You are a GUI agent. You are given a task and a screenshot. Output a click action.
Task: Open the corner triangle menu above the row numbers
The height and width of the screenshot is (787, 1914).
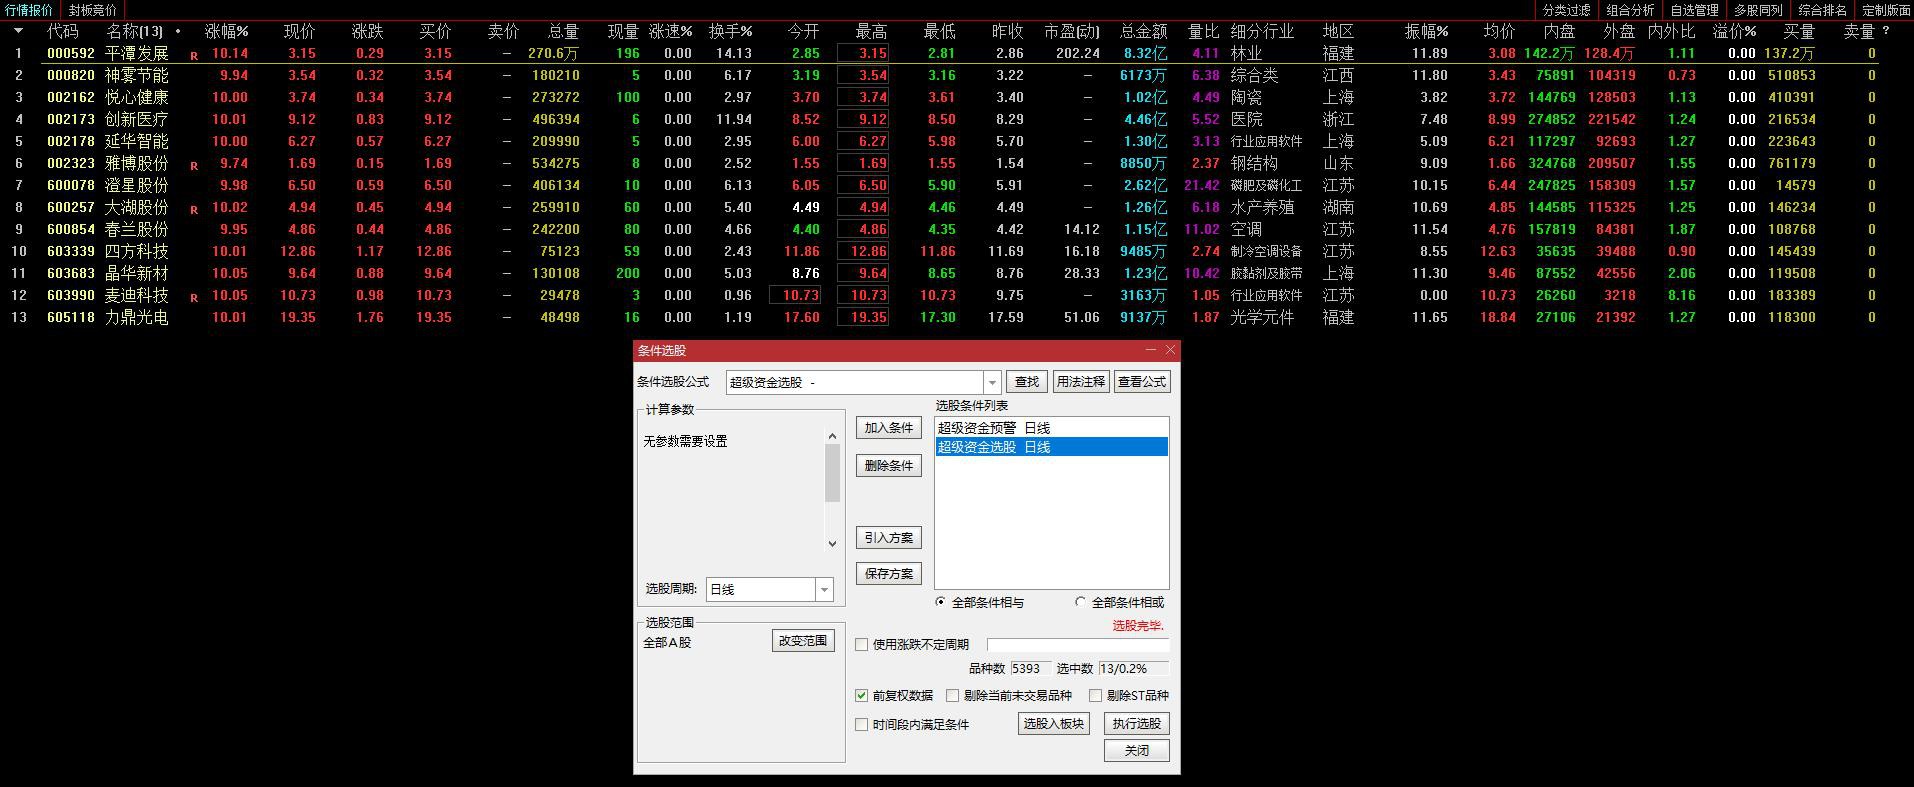18,32
